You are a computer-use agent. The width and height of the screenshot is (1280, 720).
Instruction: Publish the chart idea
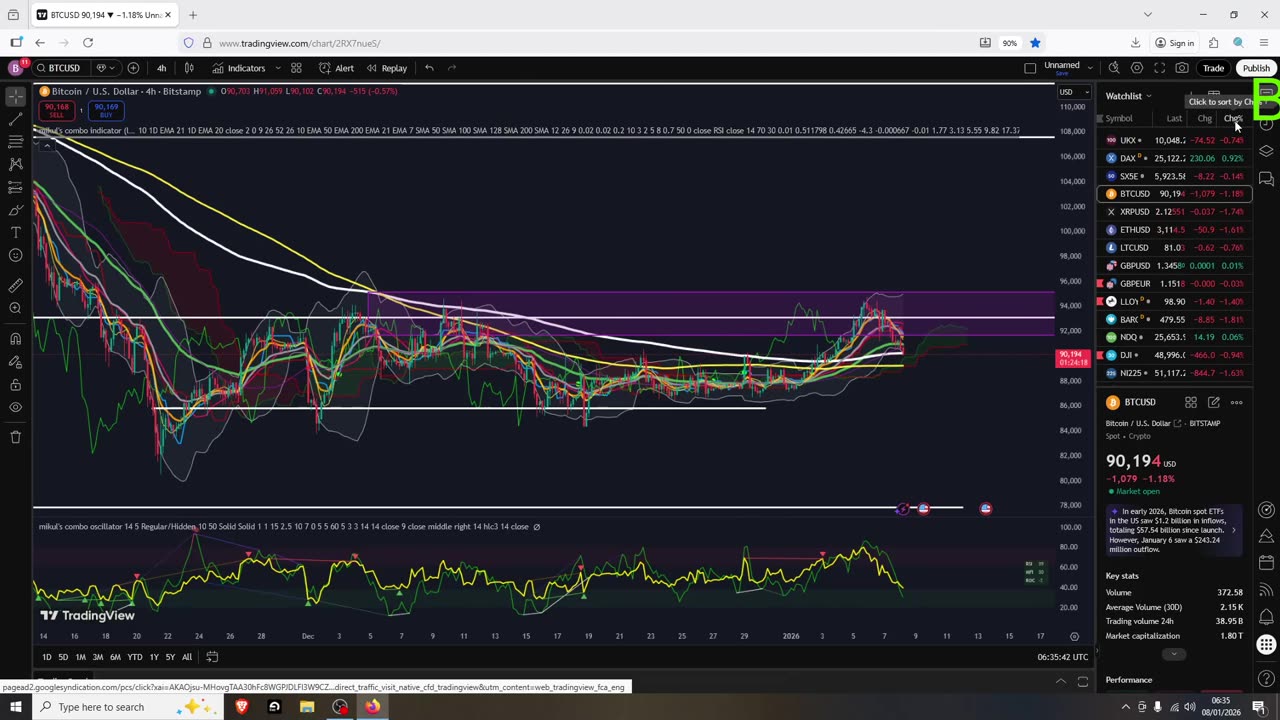pyautogui.click(x=1256, y=68)
